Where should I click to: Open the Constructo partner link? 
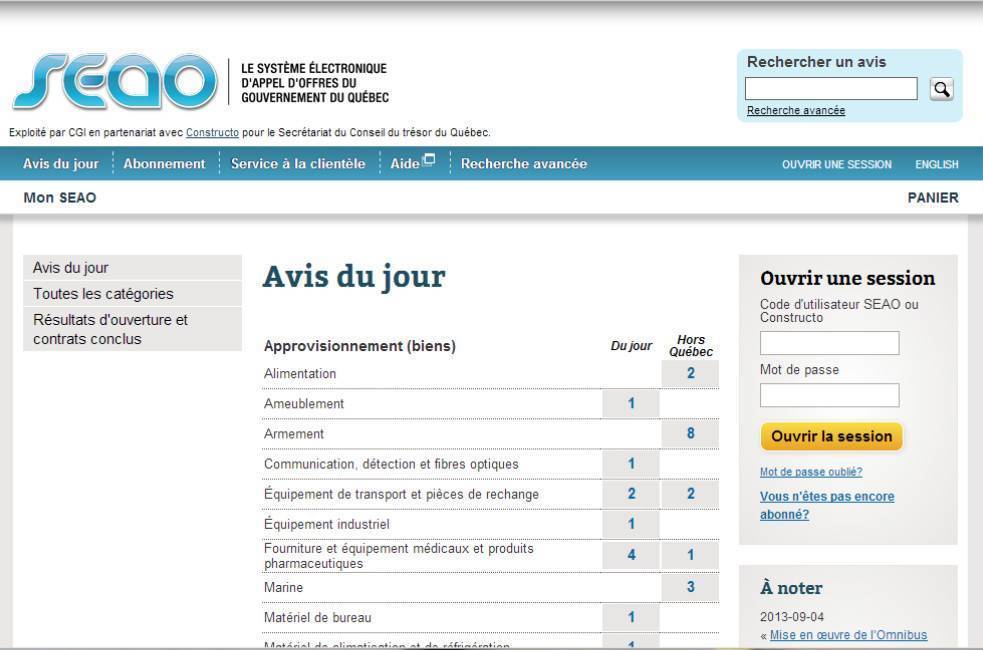[212, 132]
